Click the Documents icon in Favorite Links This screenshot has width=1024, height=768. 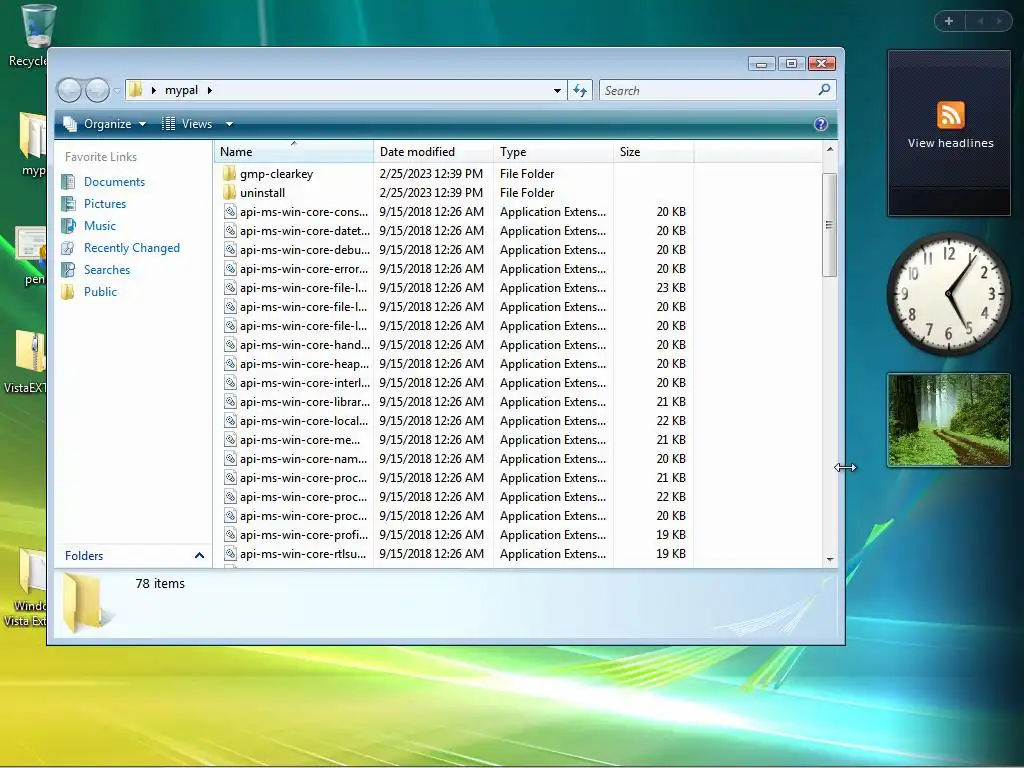[x=68, y=182]
